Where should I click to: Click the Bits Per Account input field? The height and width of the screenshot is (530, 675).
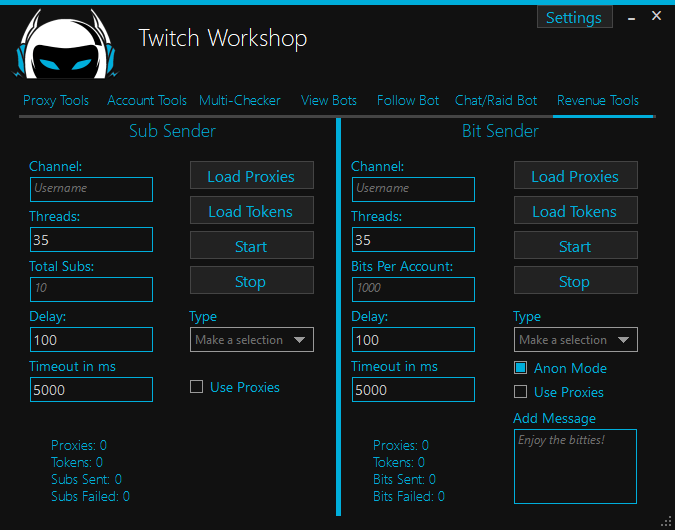click(x=413, y=290)
